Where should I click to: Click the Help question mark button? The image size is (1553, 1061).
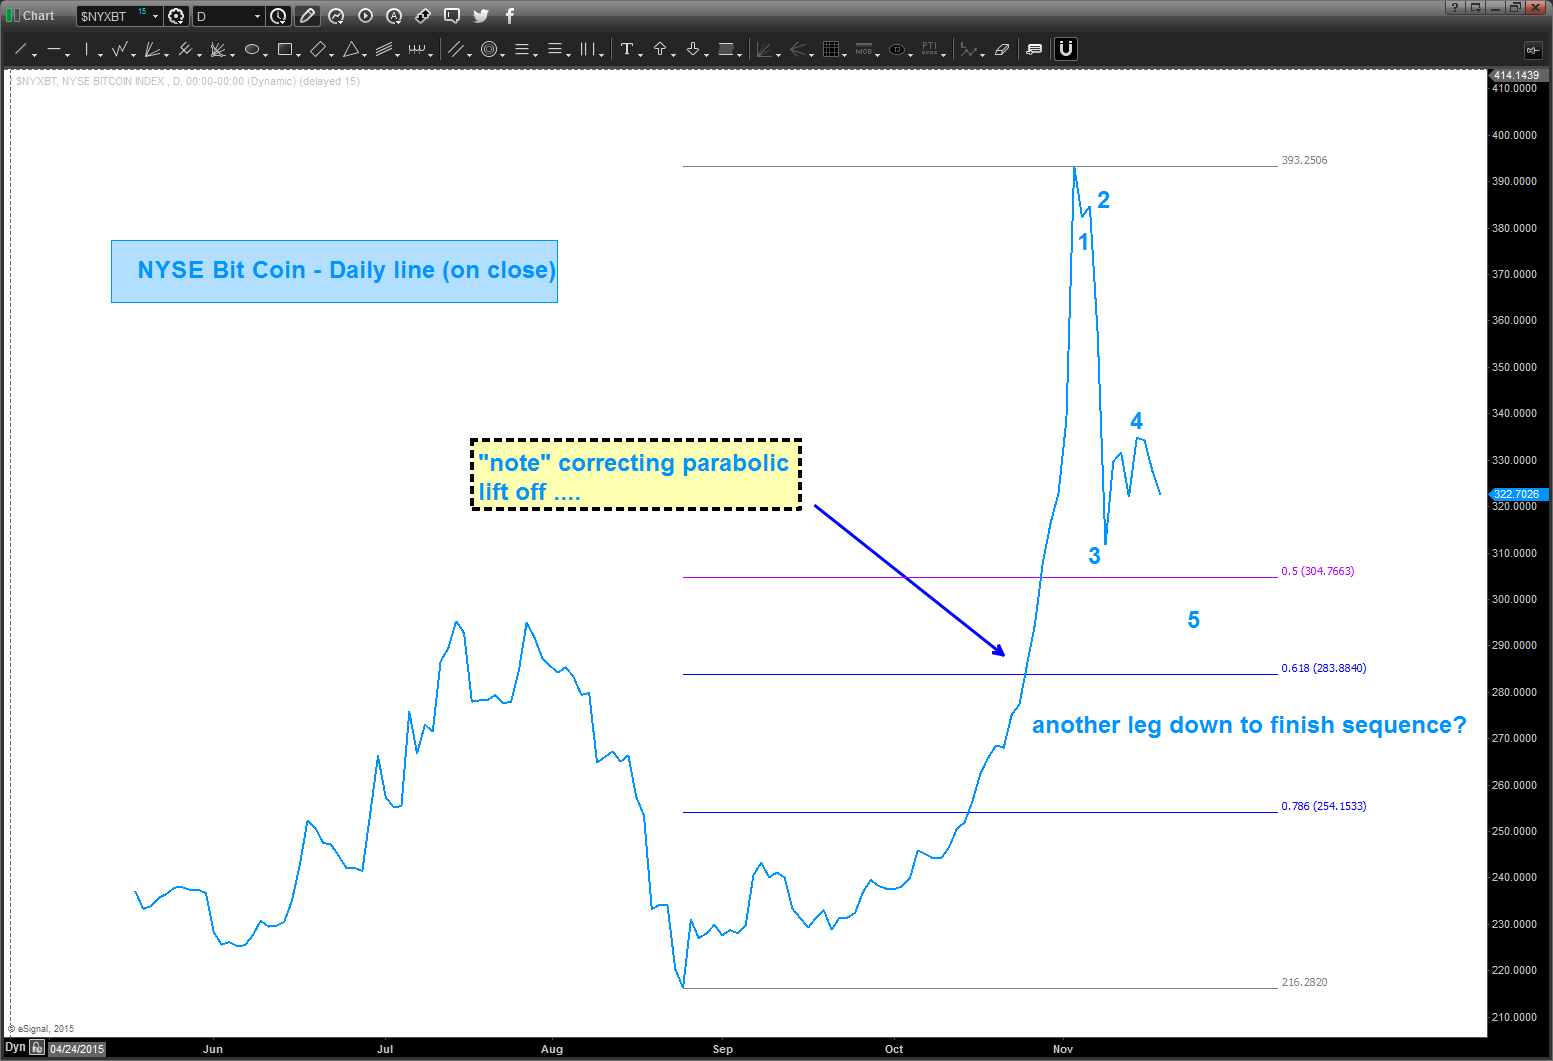point(1453,7)
